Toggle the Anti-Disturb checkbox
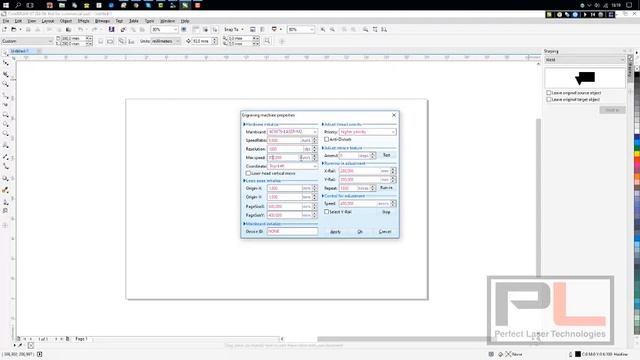The height and width of the screenshot is (360, 640). click(x=327, y=140)
